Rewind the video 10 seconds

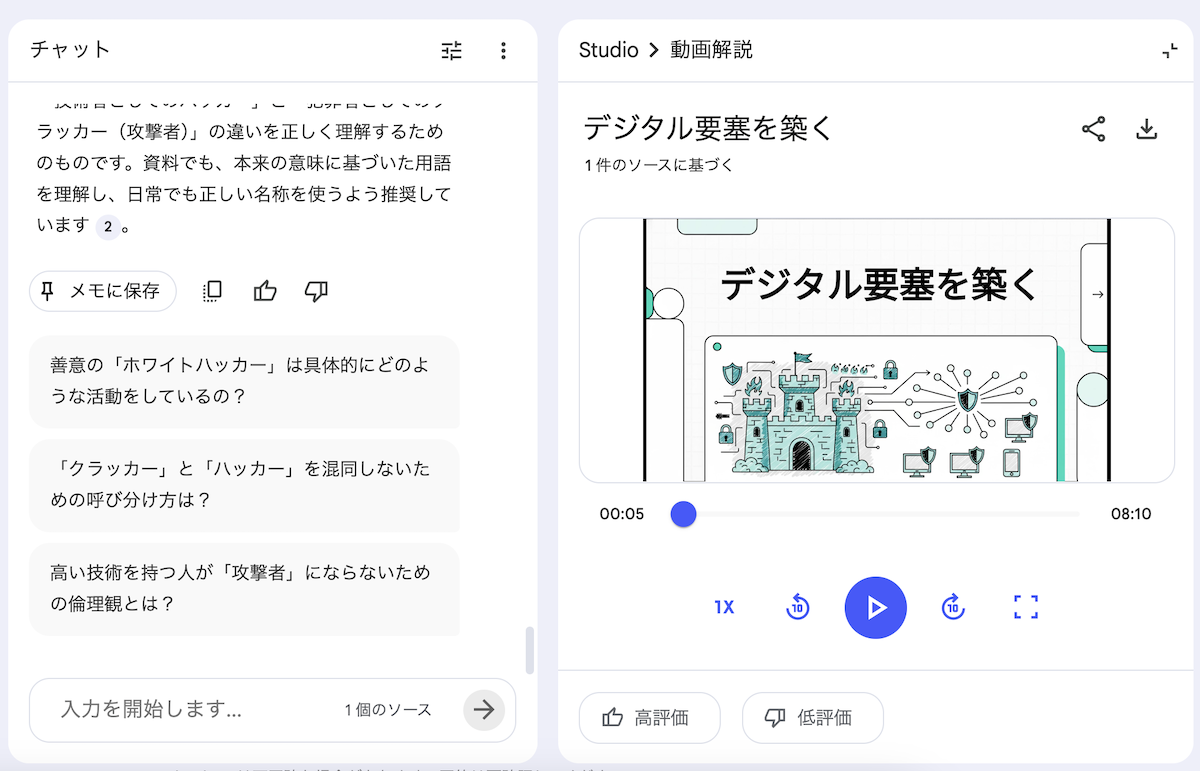[x=797, y=607]
